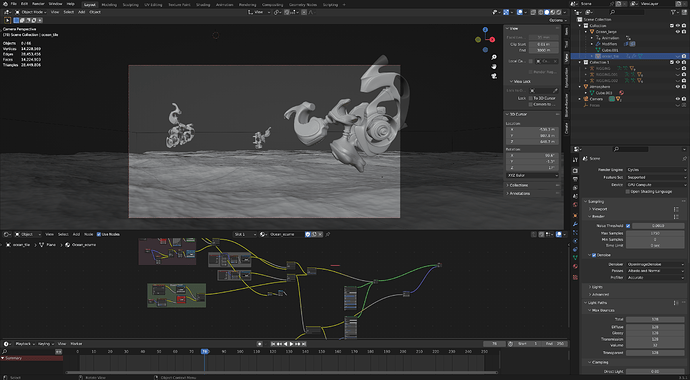Click the viewport pan hand gizmo
The width and height of the screenshot is (690, 380).
point(494,66)
